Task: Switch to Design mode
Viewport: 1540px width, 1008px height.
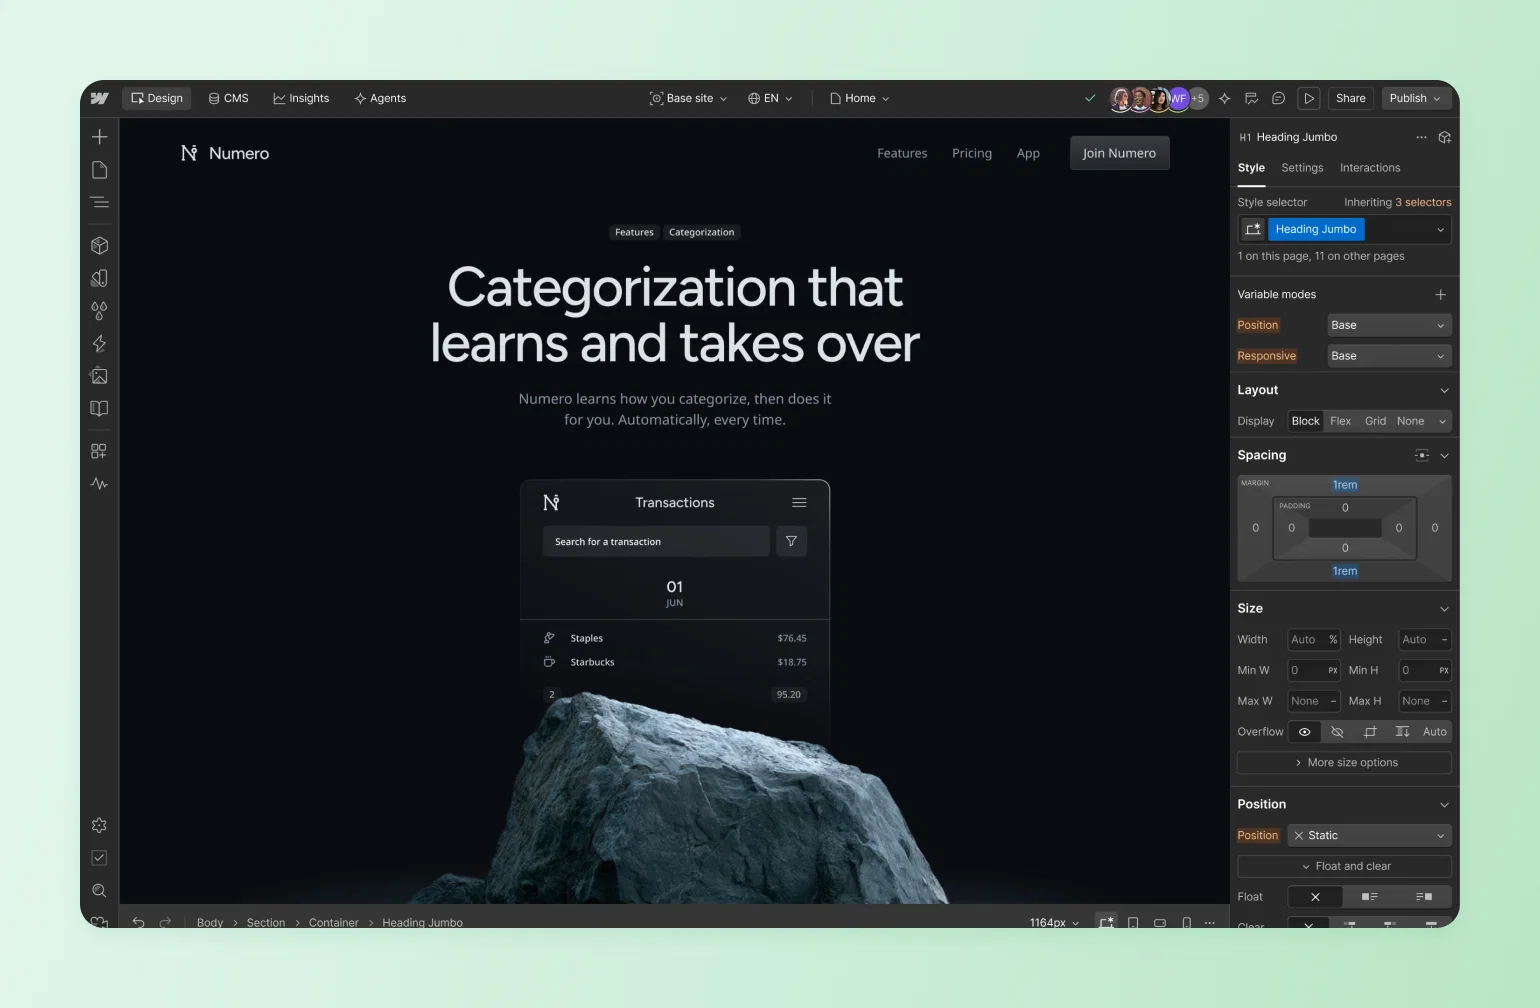Action: (157, 98)
